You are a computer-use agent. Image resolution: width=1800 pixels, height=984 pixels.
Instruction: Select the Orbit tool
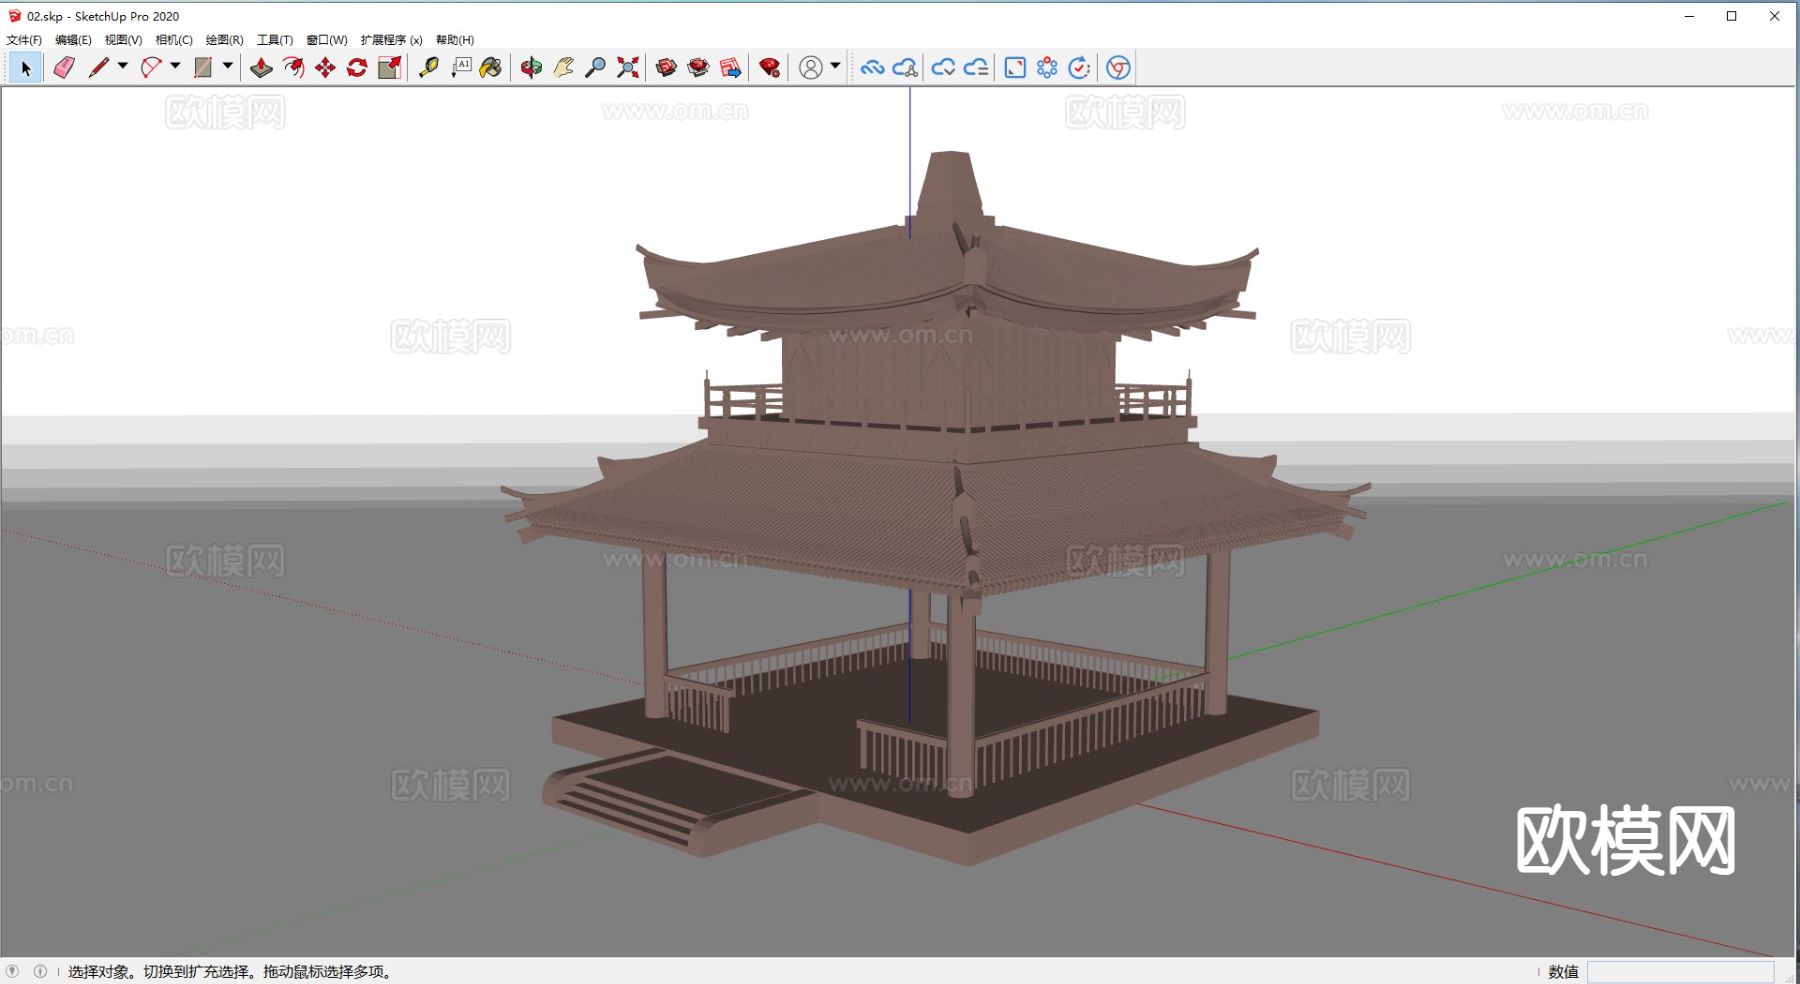(x=530, y=67)
